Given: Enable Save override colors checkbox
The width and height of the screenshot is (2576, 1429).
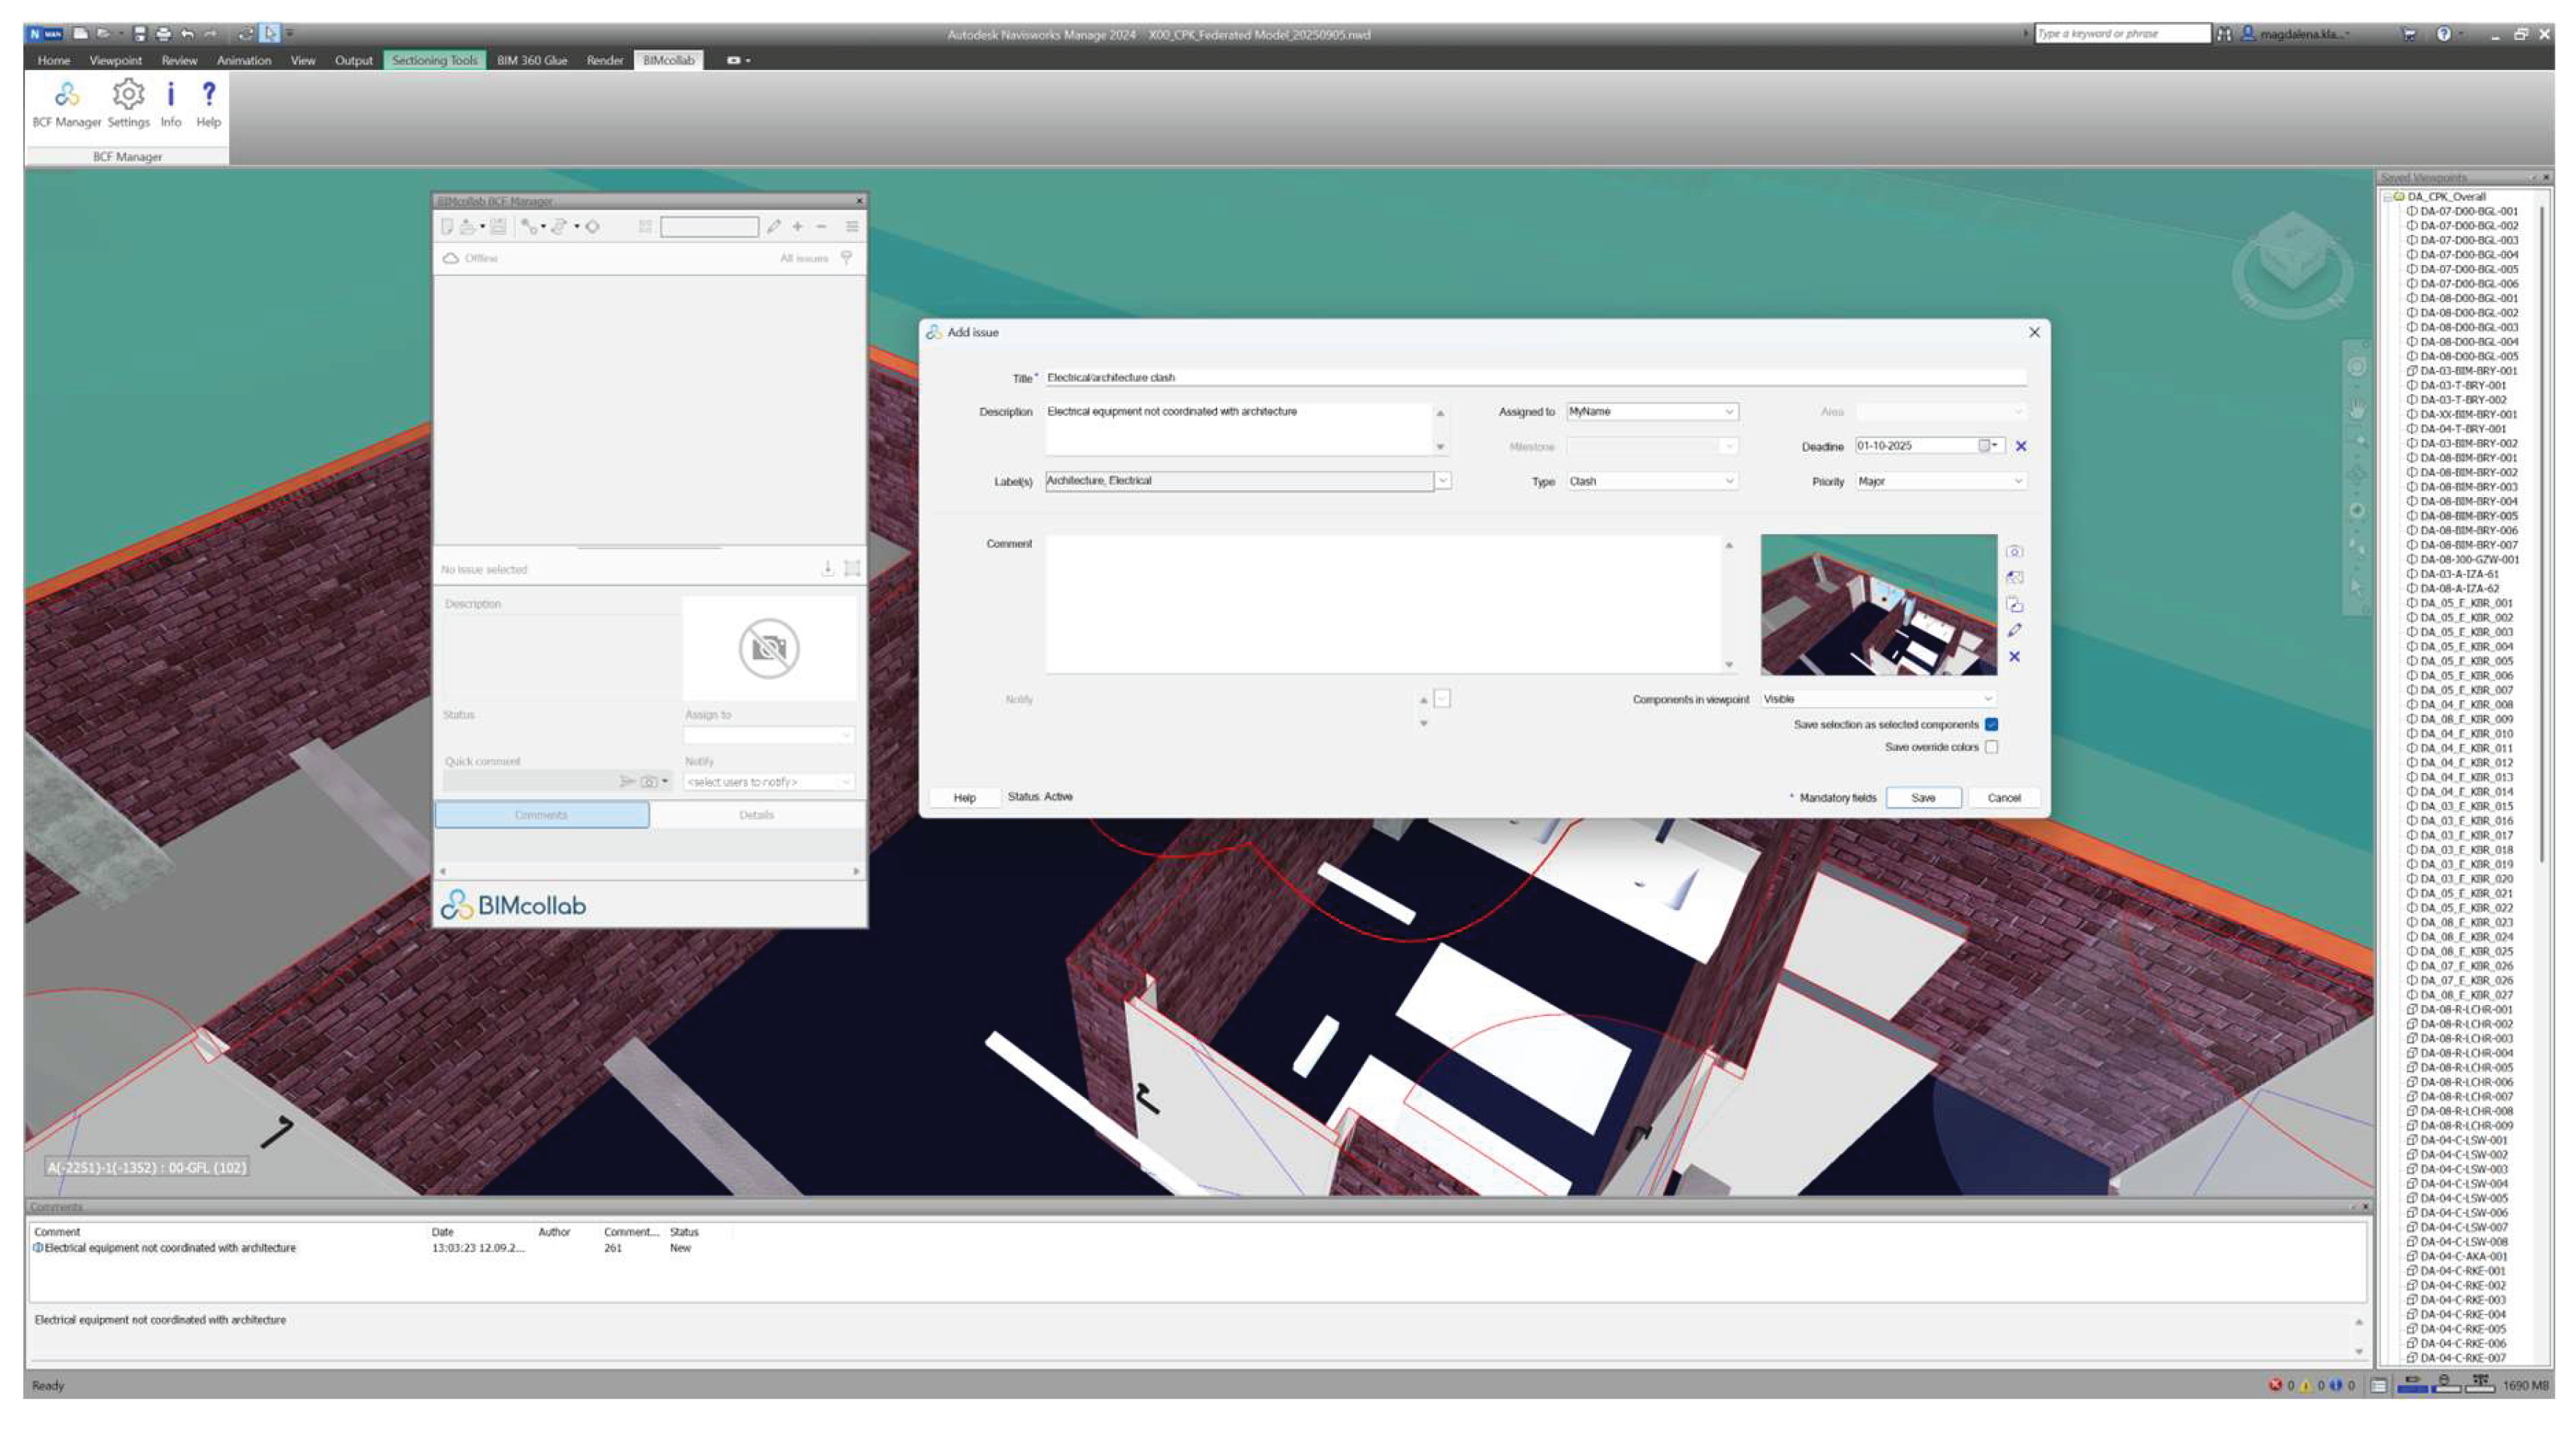Looking at the screenshot, I should [x=1991, y=747].
